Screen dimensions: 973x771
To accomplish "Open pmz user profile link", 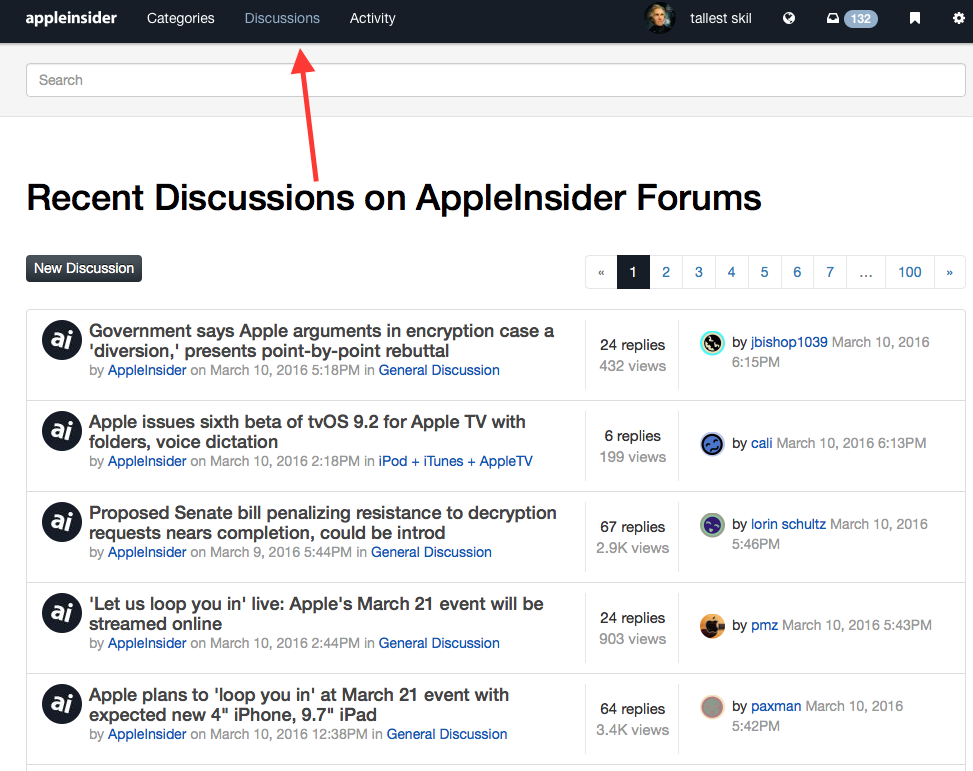I will [764, 625].
